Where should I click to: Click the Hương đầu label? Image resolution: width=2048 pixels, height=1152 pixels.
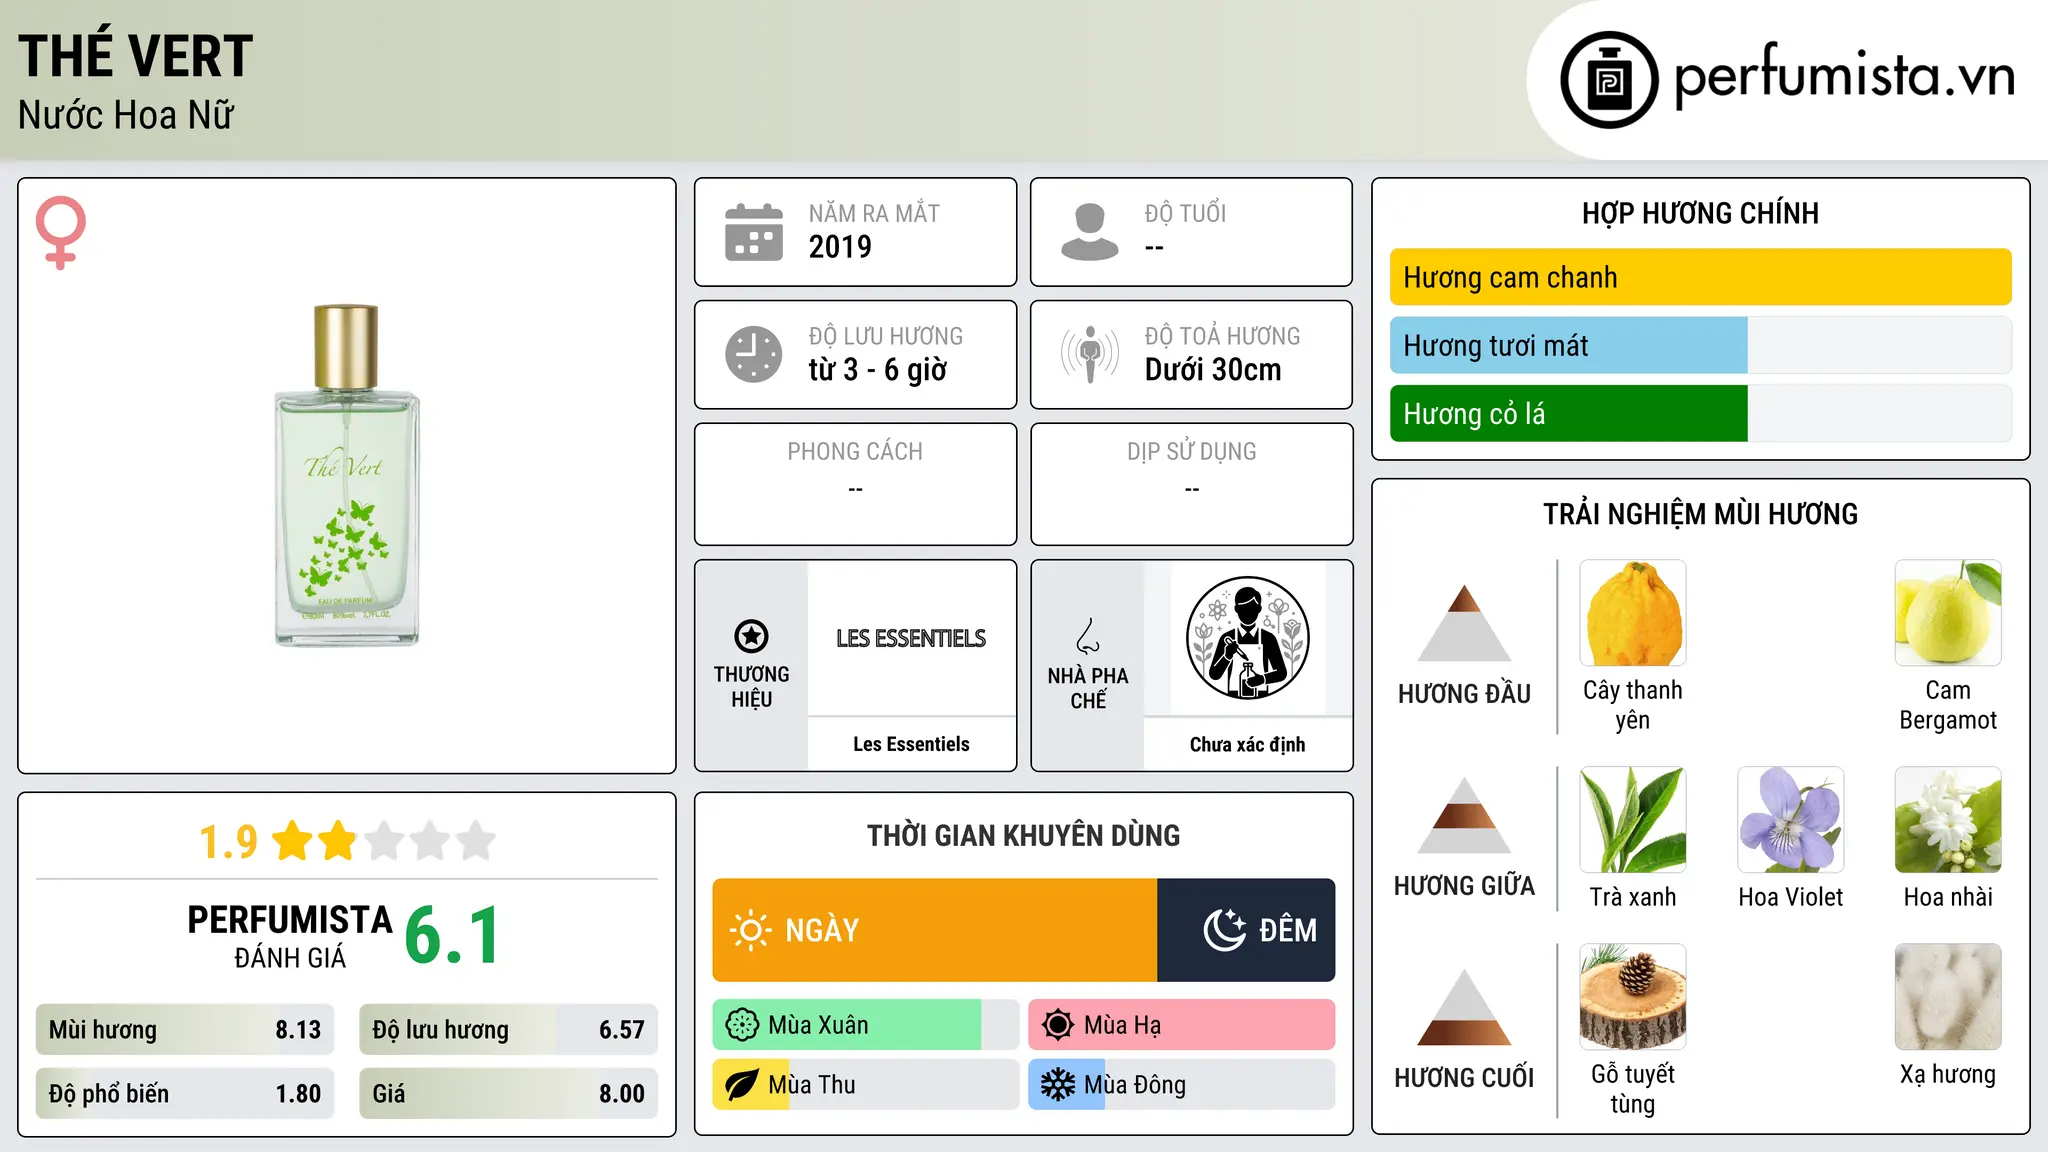click(x=1464, y=694)
